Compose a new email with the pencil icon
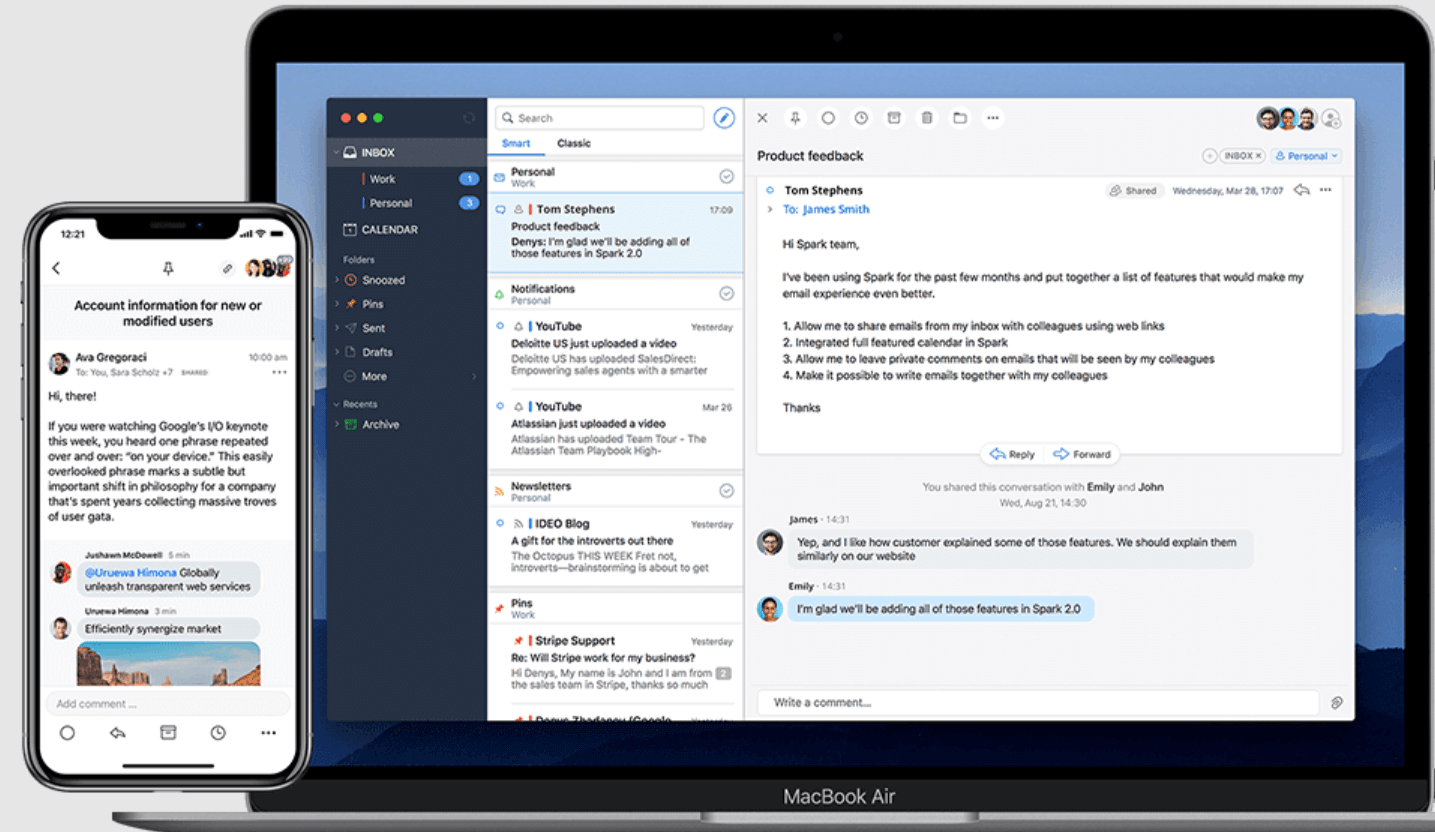Image resolution: width=1435 pixels, height=832 pixels. [723, 118]
